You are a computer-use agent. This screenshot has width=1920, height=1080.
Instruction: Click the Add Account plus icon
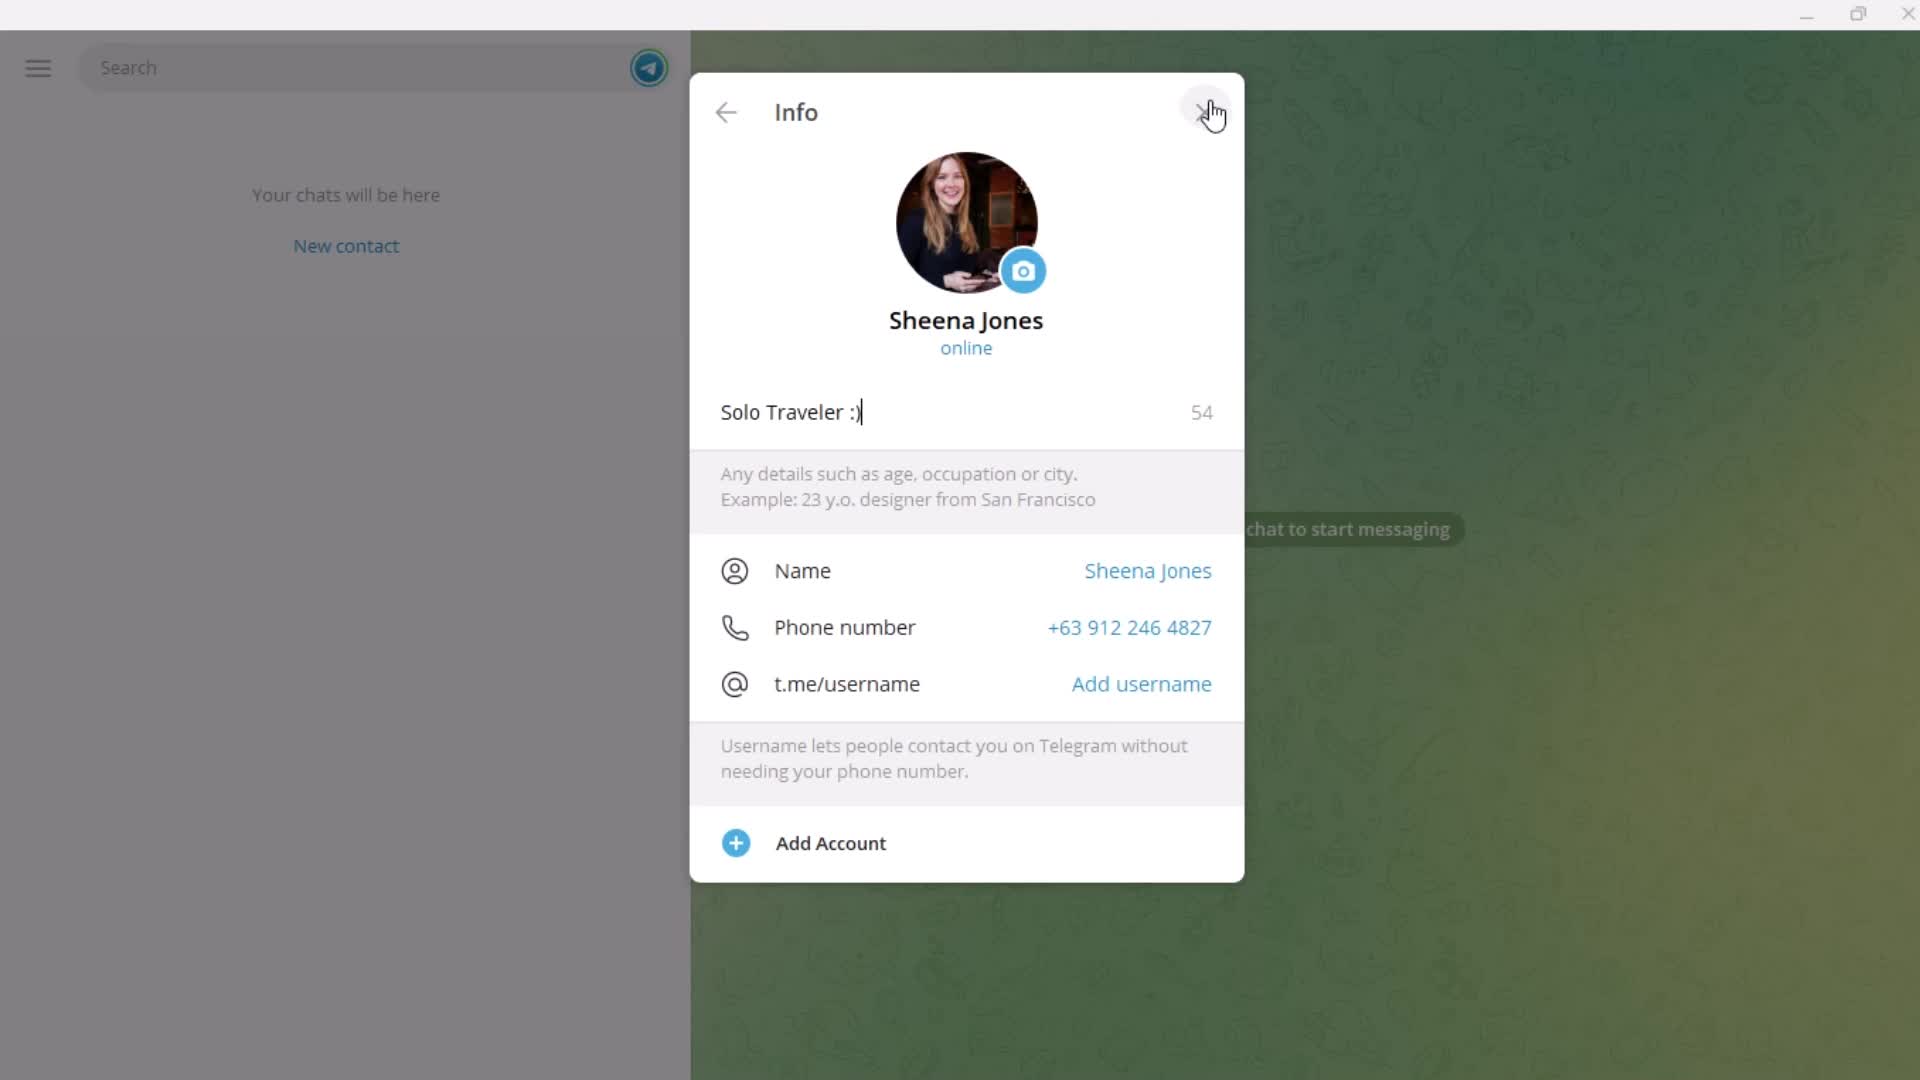pos(736,843)
